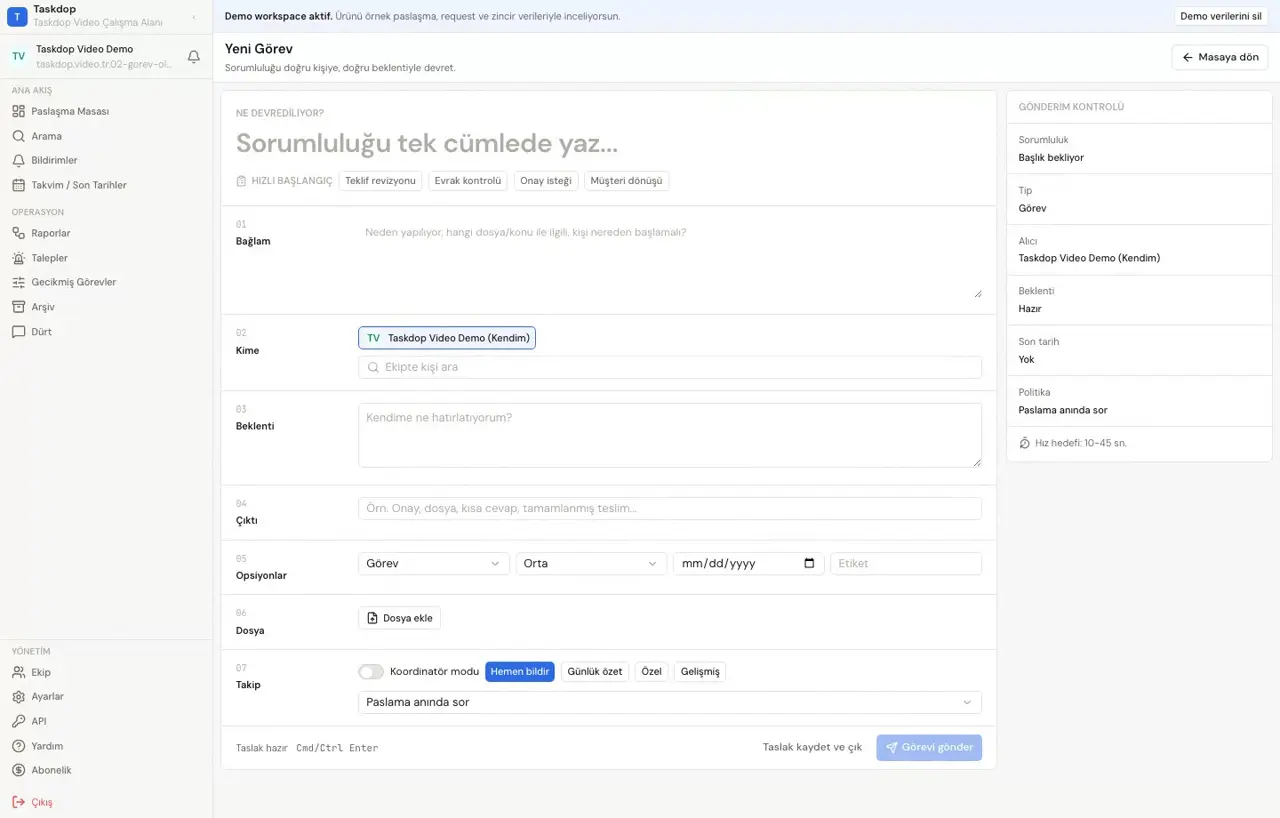The height and width of the screenshot is (818, 1280).
Task: Click the Çıktı output input field
Action: pos(670,508)
